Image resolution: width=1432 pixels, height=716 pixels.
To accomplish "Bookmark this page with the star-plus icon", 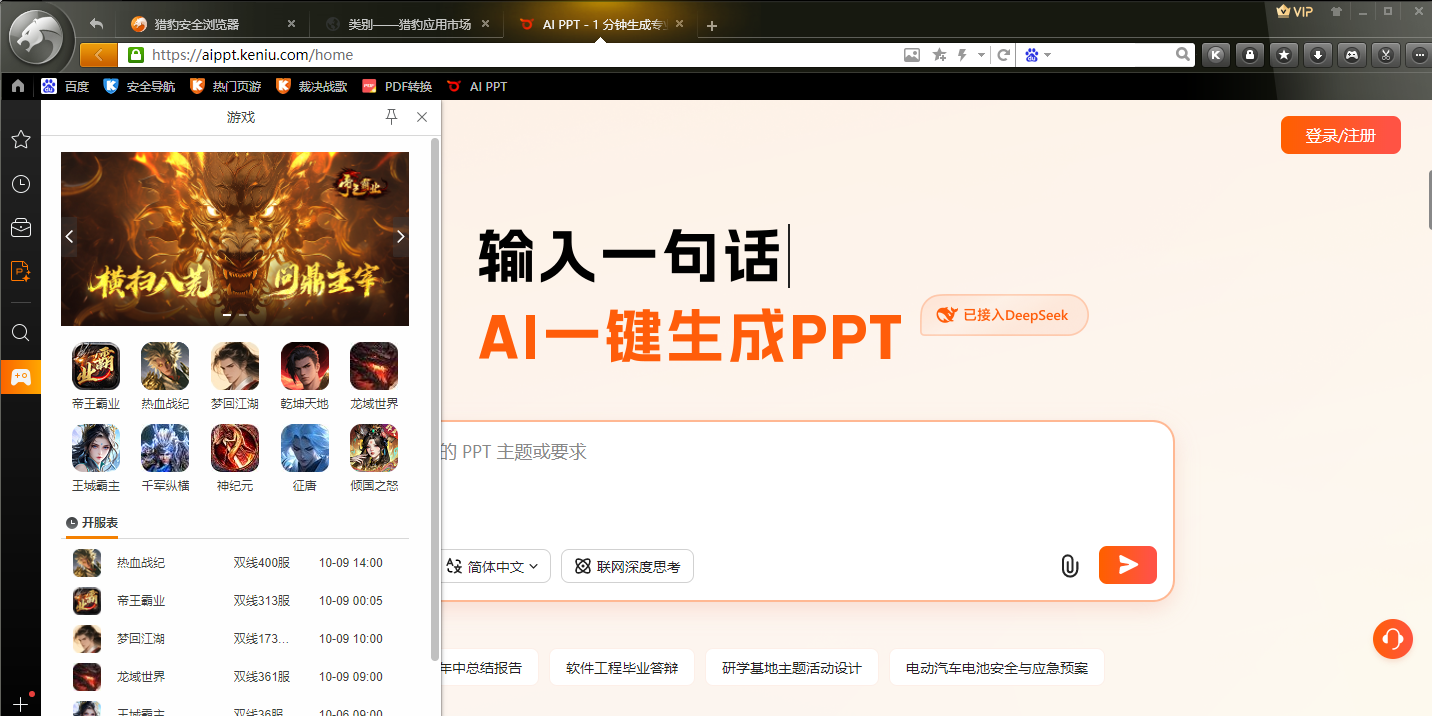I will (x=939, y=55).
